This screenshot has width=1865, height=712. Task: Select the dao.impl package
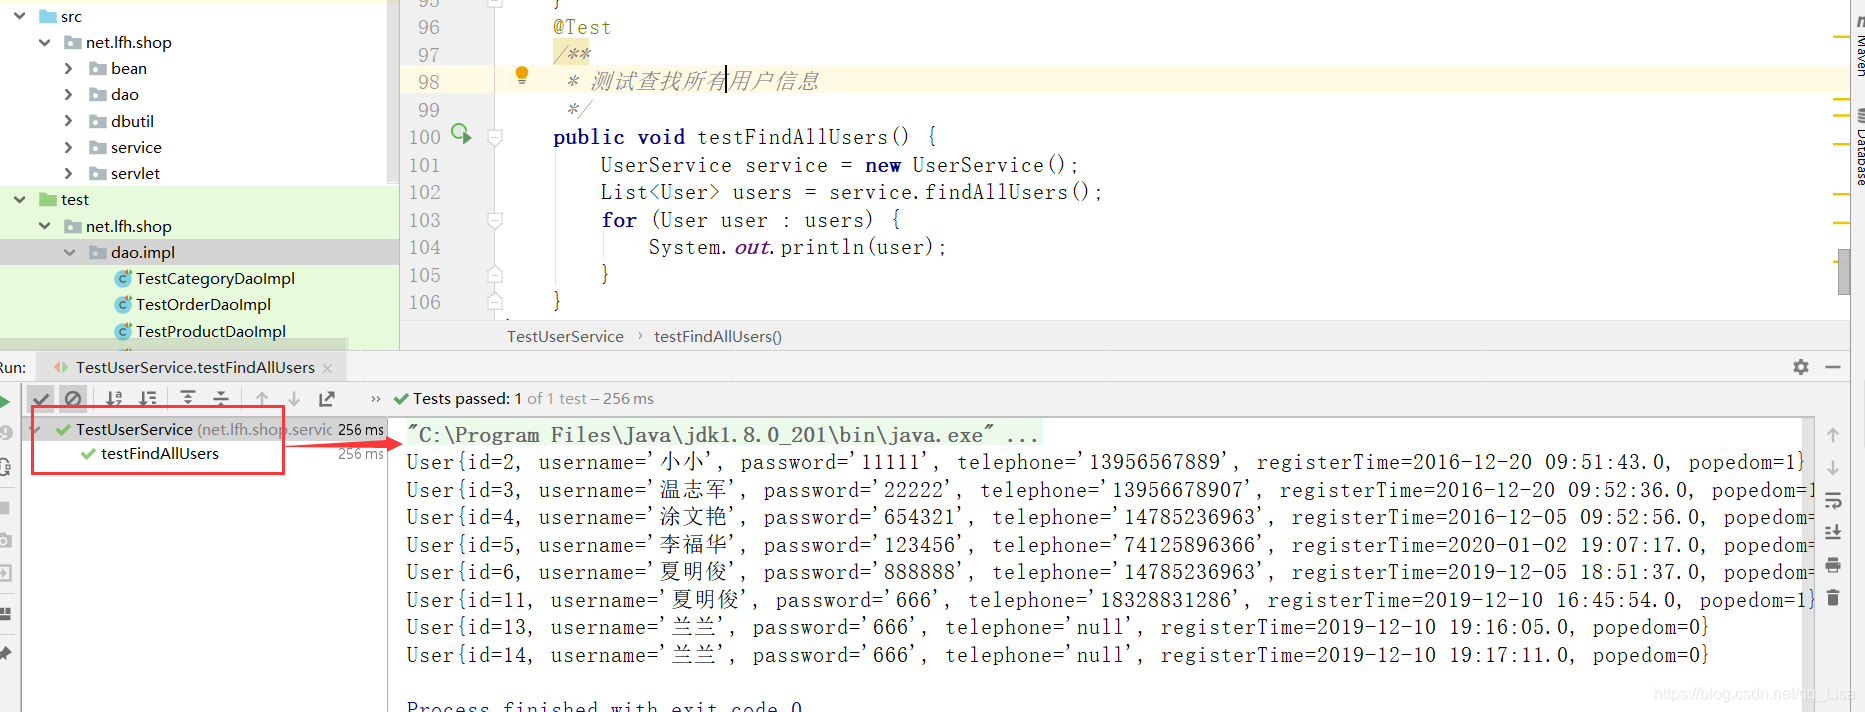click(142, 252)
